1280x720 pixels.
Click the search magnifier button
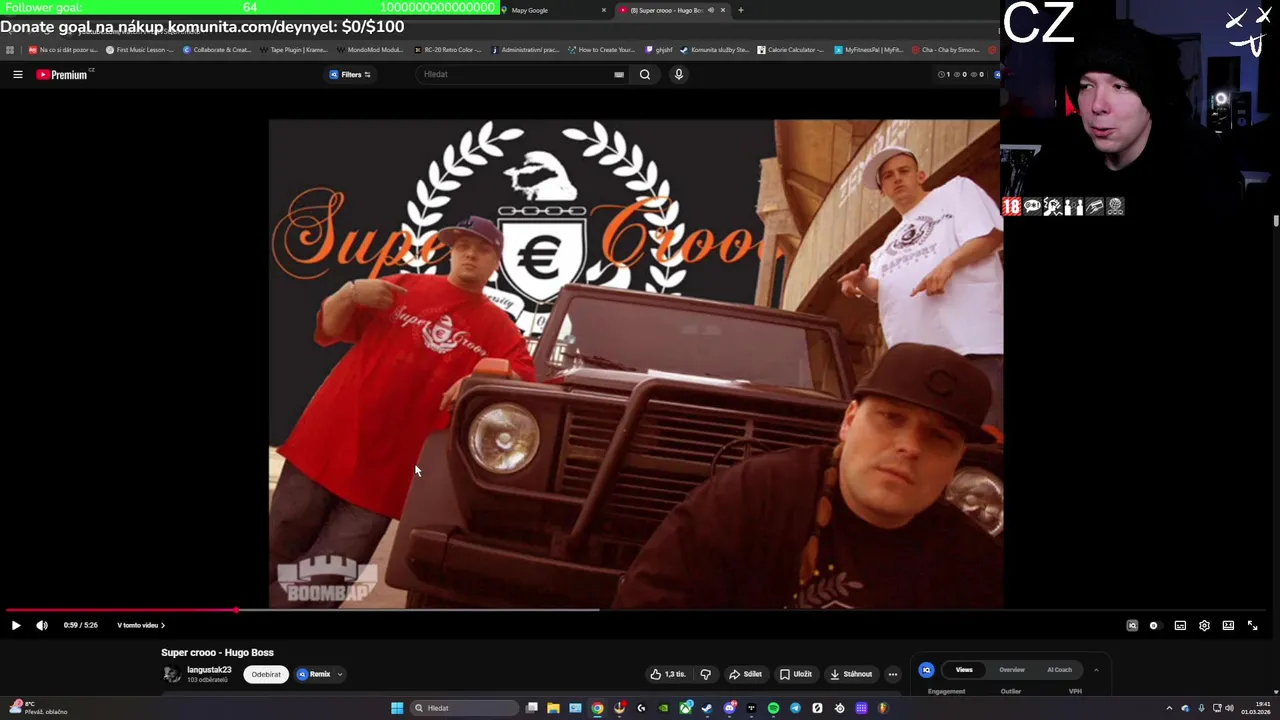point(645,74)
